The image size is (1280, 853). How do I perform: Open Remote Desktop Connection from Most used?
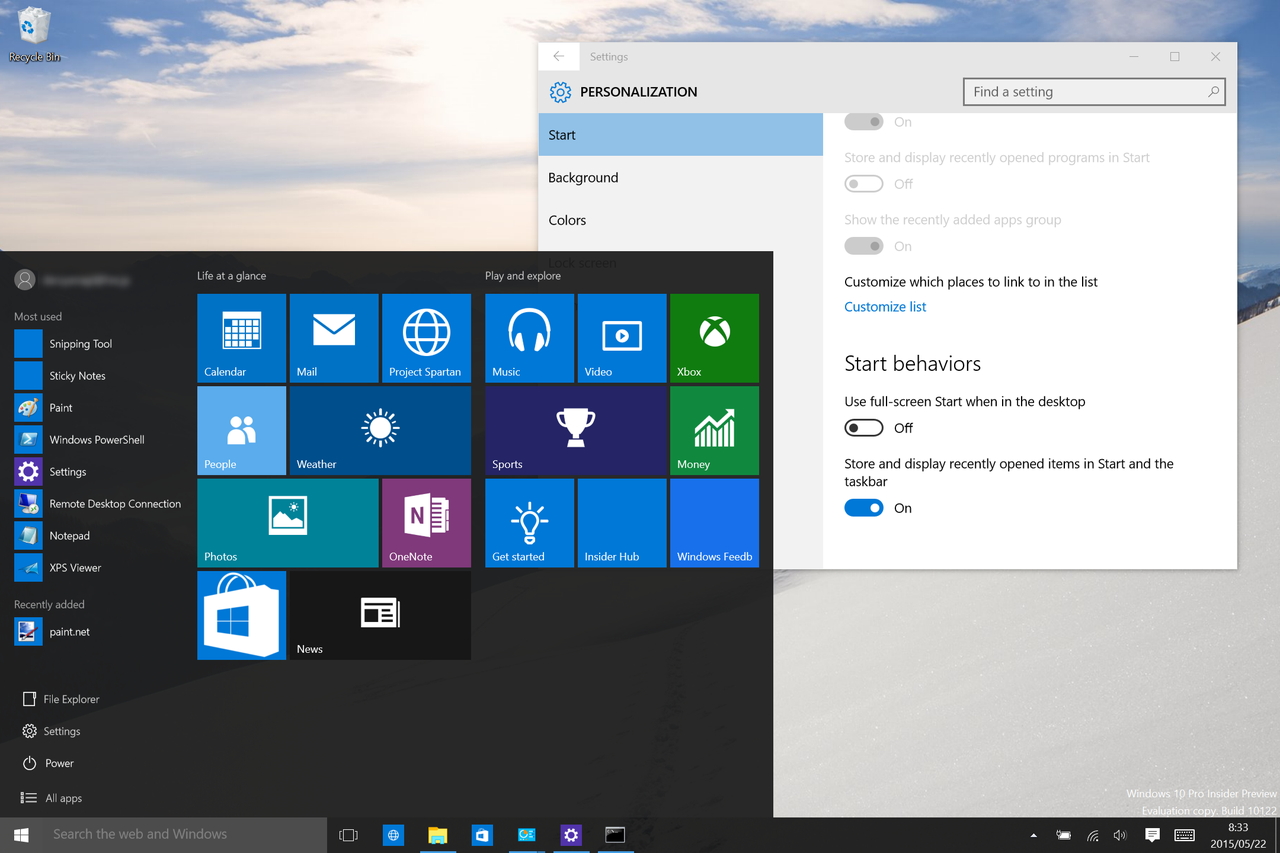98,504
